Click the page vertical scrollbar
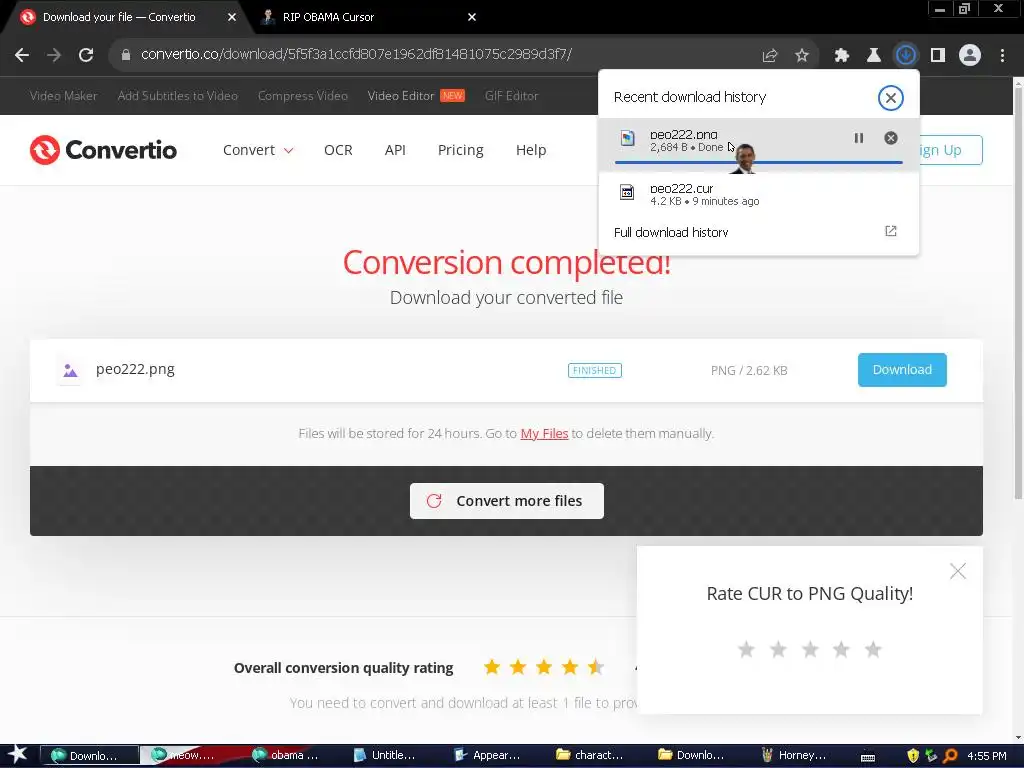 (x=1018, y=291)
